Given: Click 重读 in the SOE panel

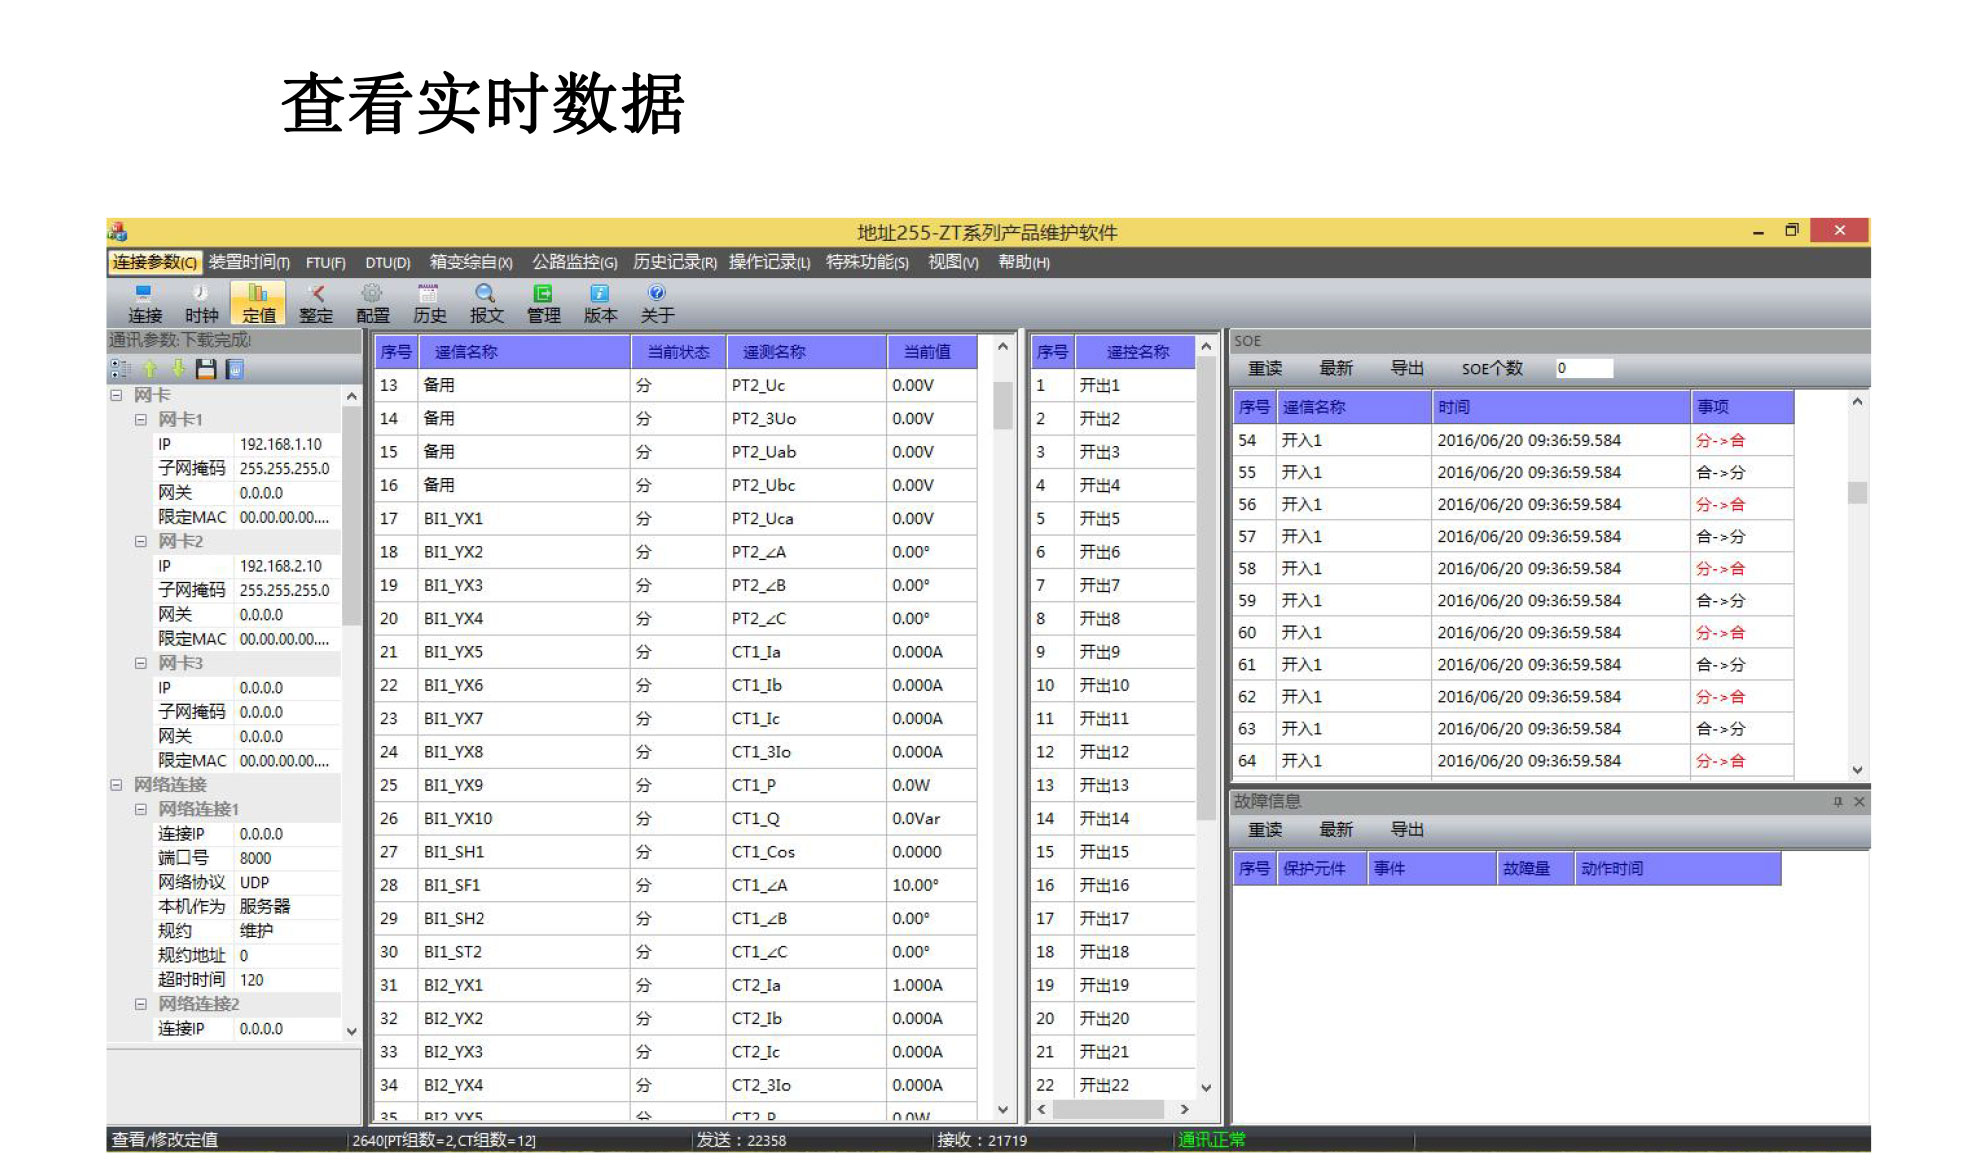Looking at the screenshot, I should (x=1265, y=368).
